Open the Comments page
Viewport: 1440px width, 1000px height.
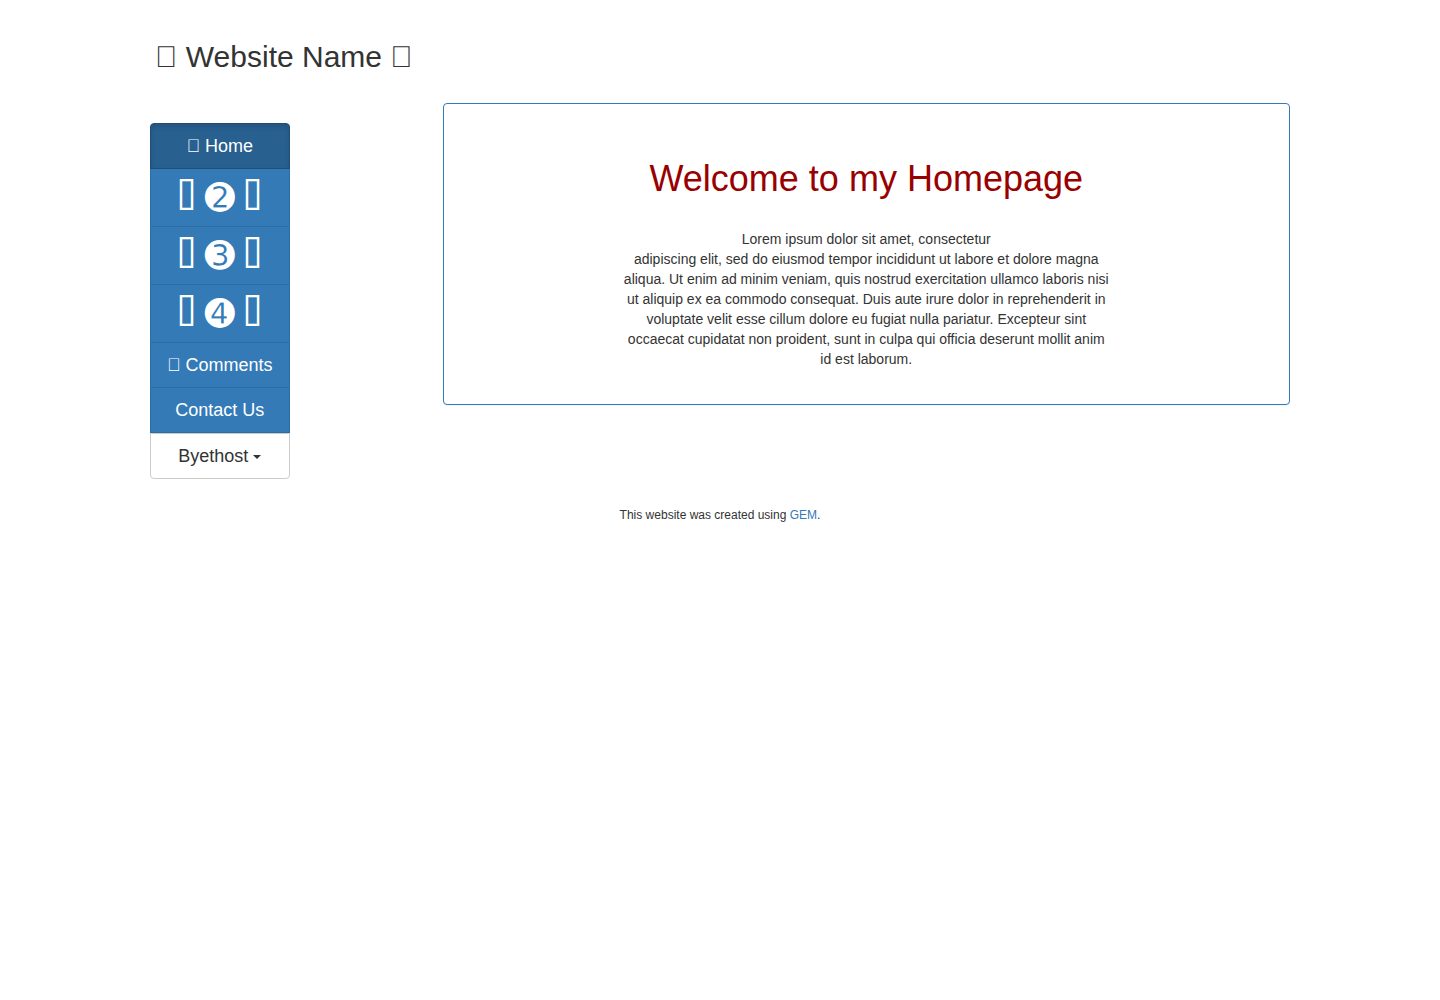[220, 365]
